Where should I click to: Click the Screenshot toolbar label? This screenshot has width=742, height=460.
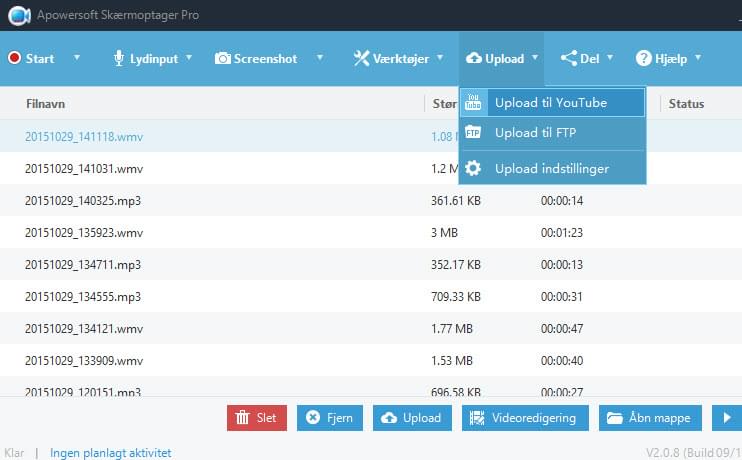pos(265,59)
